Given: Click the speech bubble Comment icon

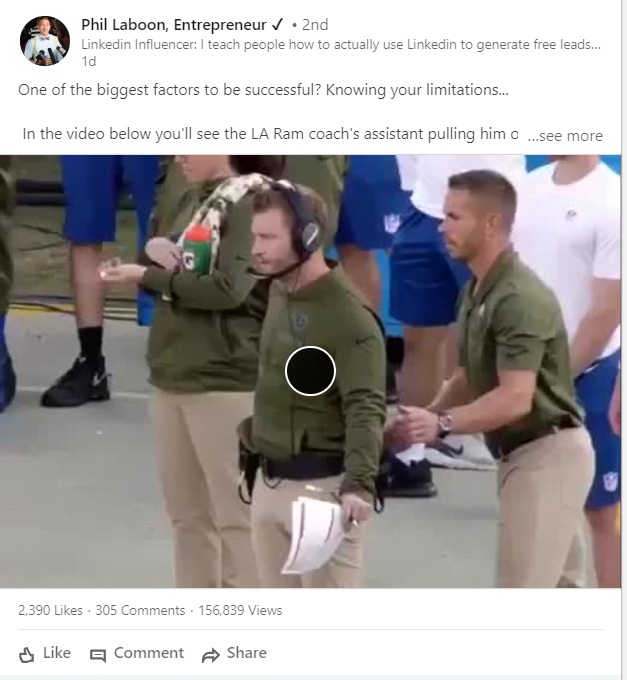Looking at the screenshot, I should click(98, 655).
